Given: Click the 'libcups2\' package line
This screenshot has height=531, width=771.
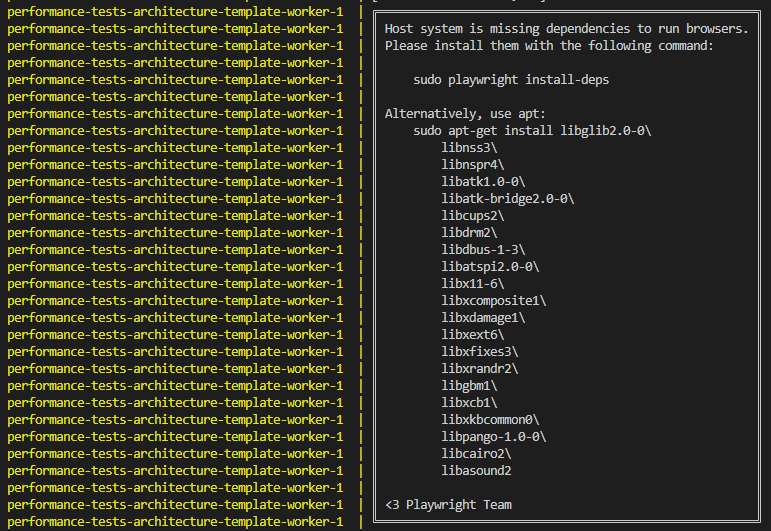Looking at the screenshot, I should click(473, 216).
